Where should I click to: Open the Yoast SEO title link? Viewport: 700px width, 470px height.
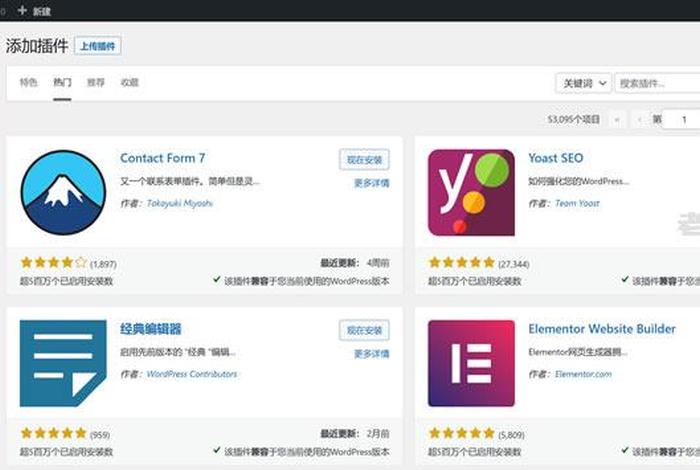[x=556, y=158]
